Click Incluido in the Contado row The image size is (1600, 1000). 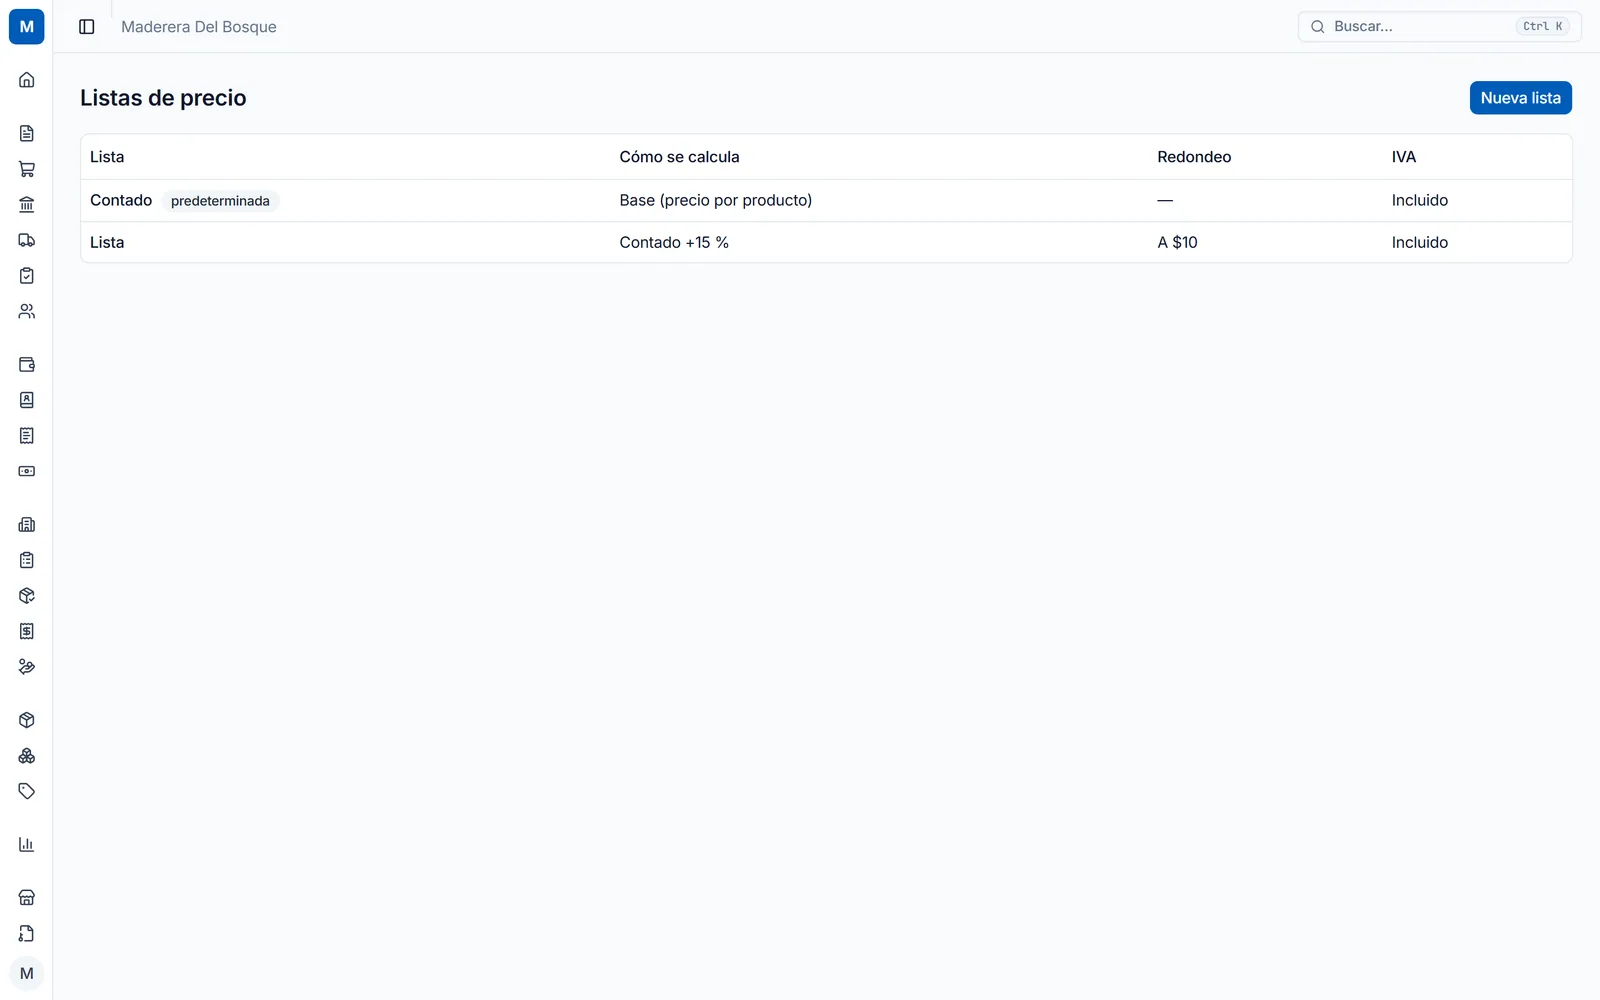pos(1419,200)
